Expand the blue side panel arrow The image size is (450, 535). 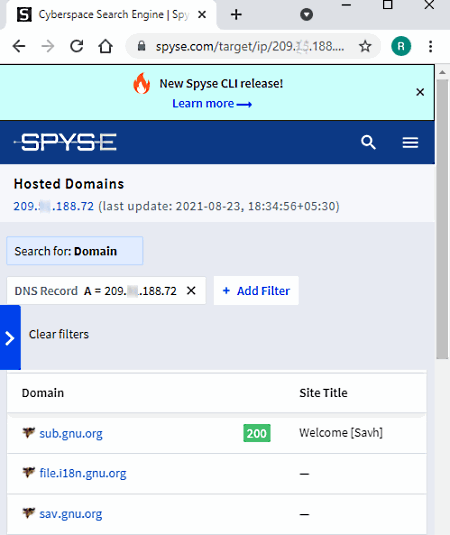click(x=10, y=338)
